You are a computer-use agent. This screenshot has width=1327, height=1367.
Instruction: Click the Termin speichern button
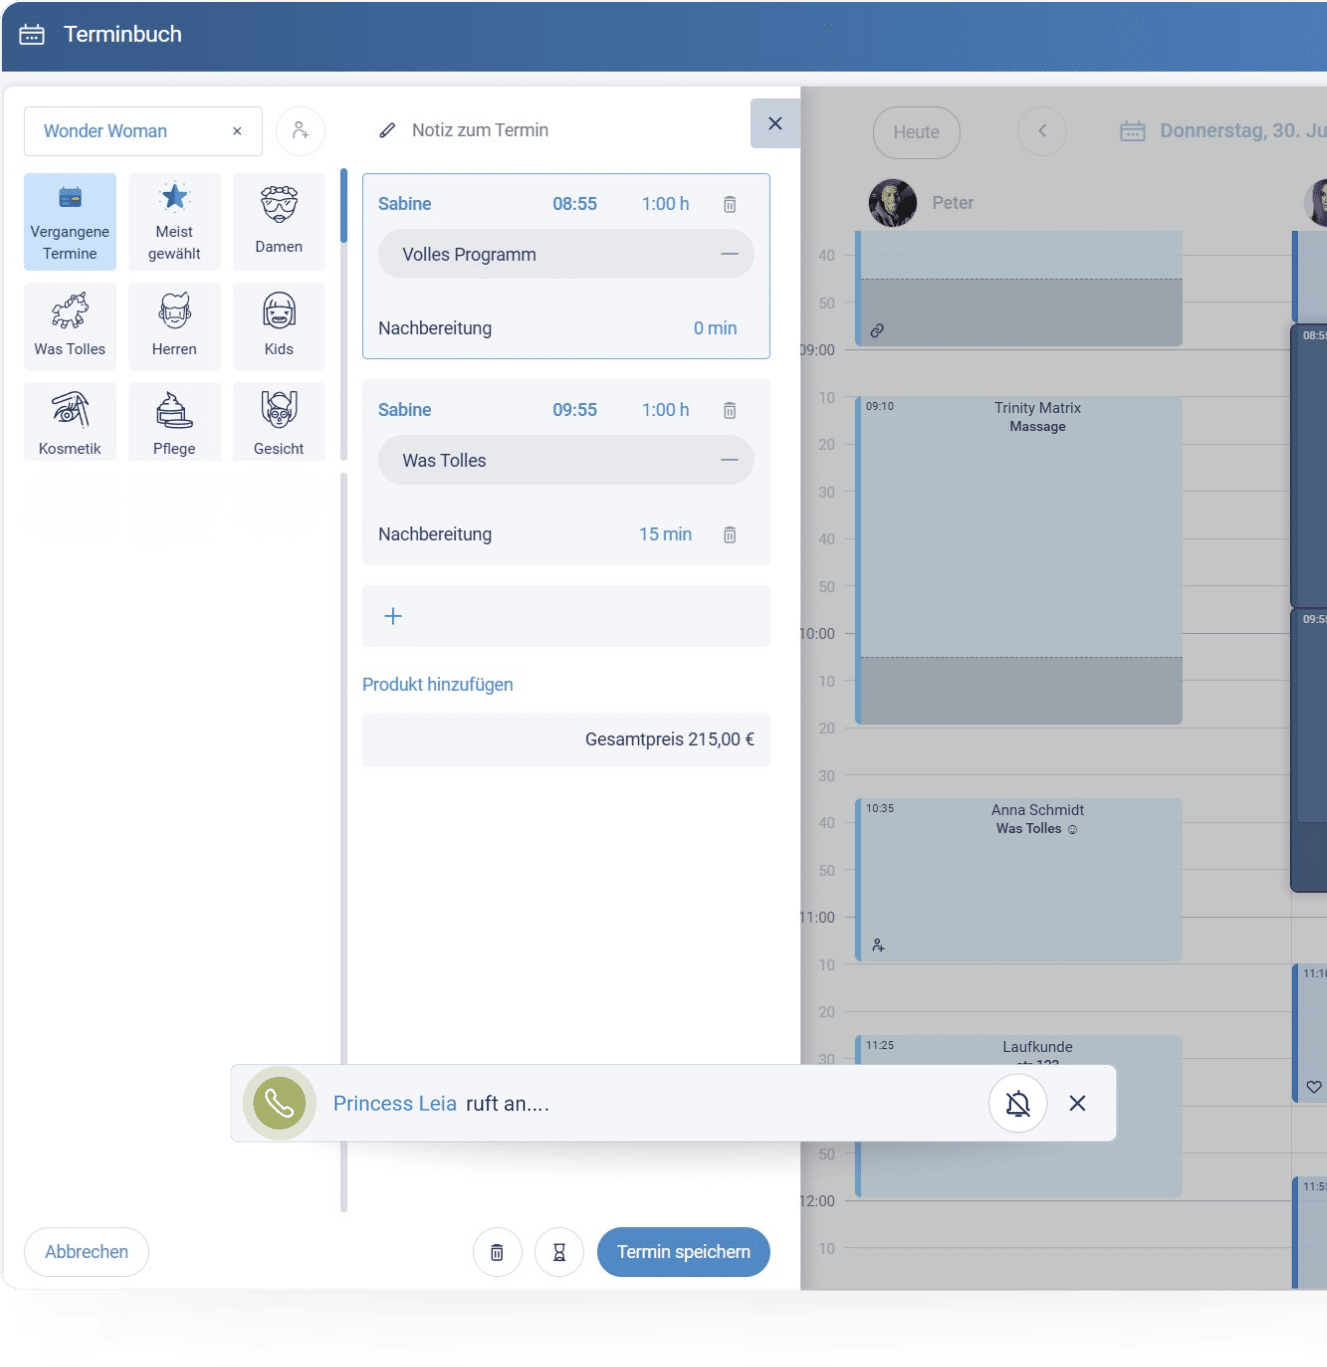pos(683,1252)
